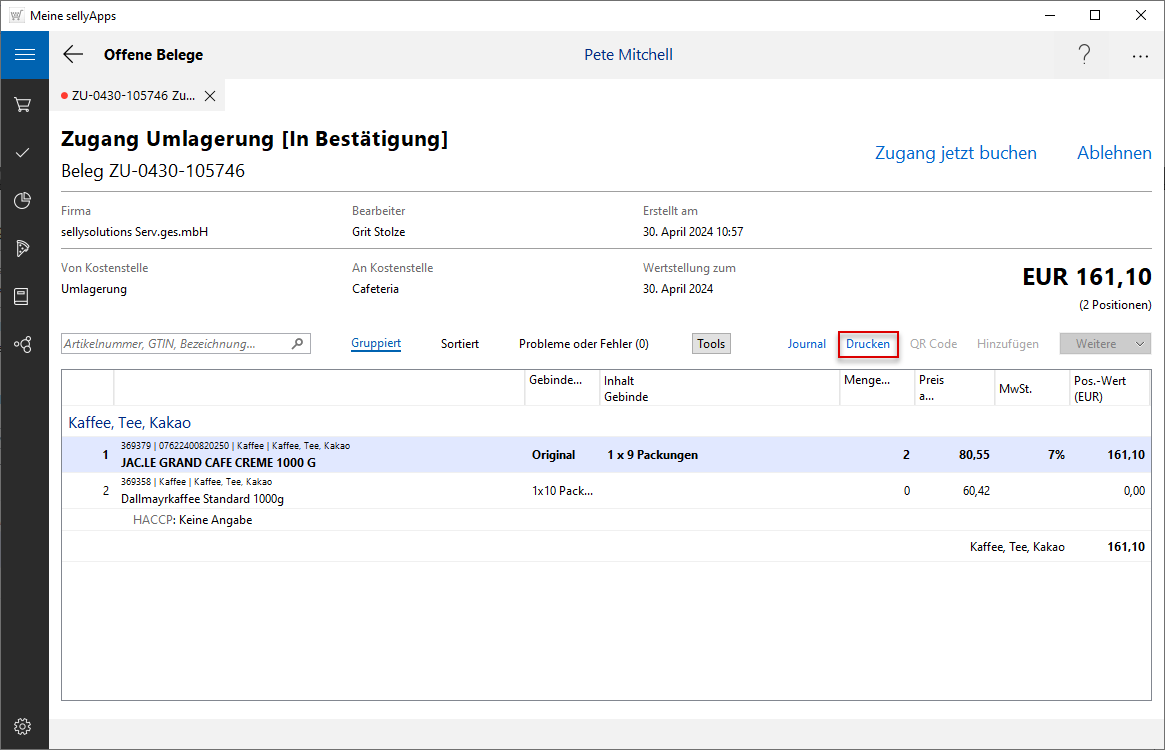This screenshot has height=750, width=1165.
Task: Close the ZU-0430-105746 tab
Action: click(x=210, y=96)
